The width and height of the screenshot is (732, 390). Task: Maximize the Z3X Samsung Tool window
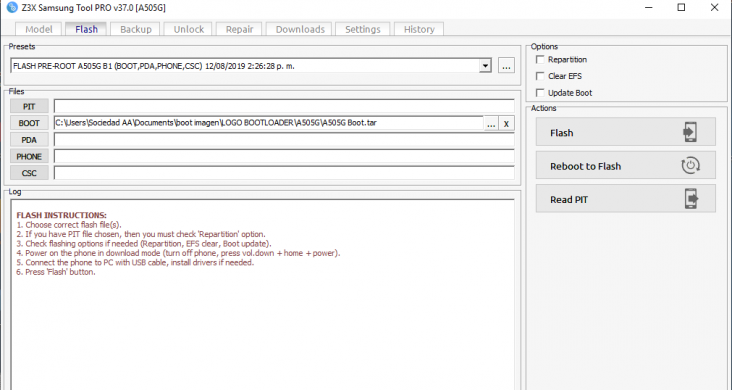(681, 7)
